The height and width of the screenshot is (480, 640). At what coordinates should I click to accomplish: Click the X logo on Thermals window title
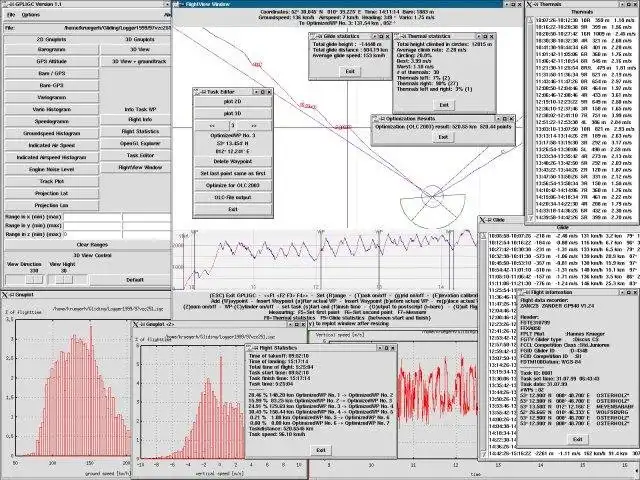pyautogui.click(x=529, y=4)
